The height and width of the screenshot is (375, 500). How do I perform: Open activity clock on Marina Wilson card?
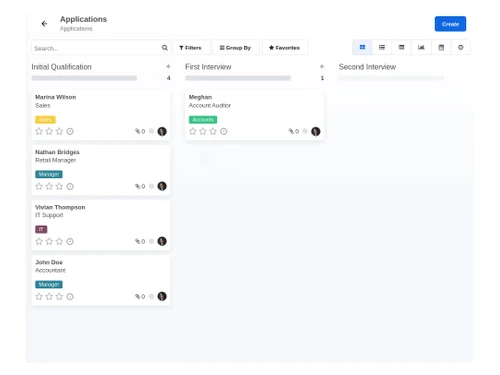coord(70,131)
